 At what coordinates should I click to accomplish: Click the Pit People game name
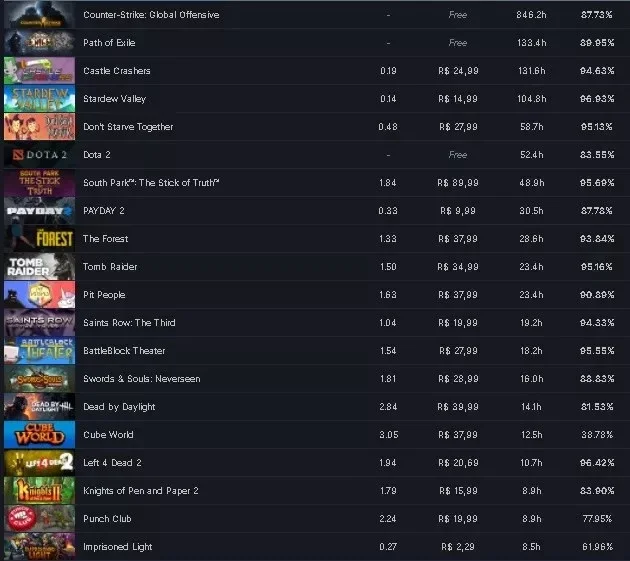coord(104,295)
